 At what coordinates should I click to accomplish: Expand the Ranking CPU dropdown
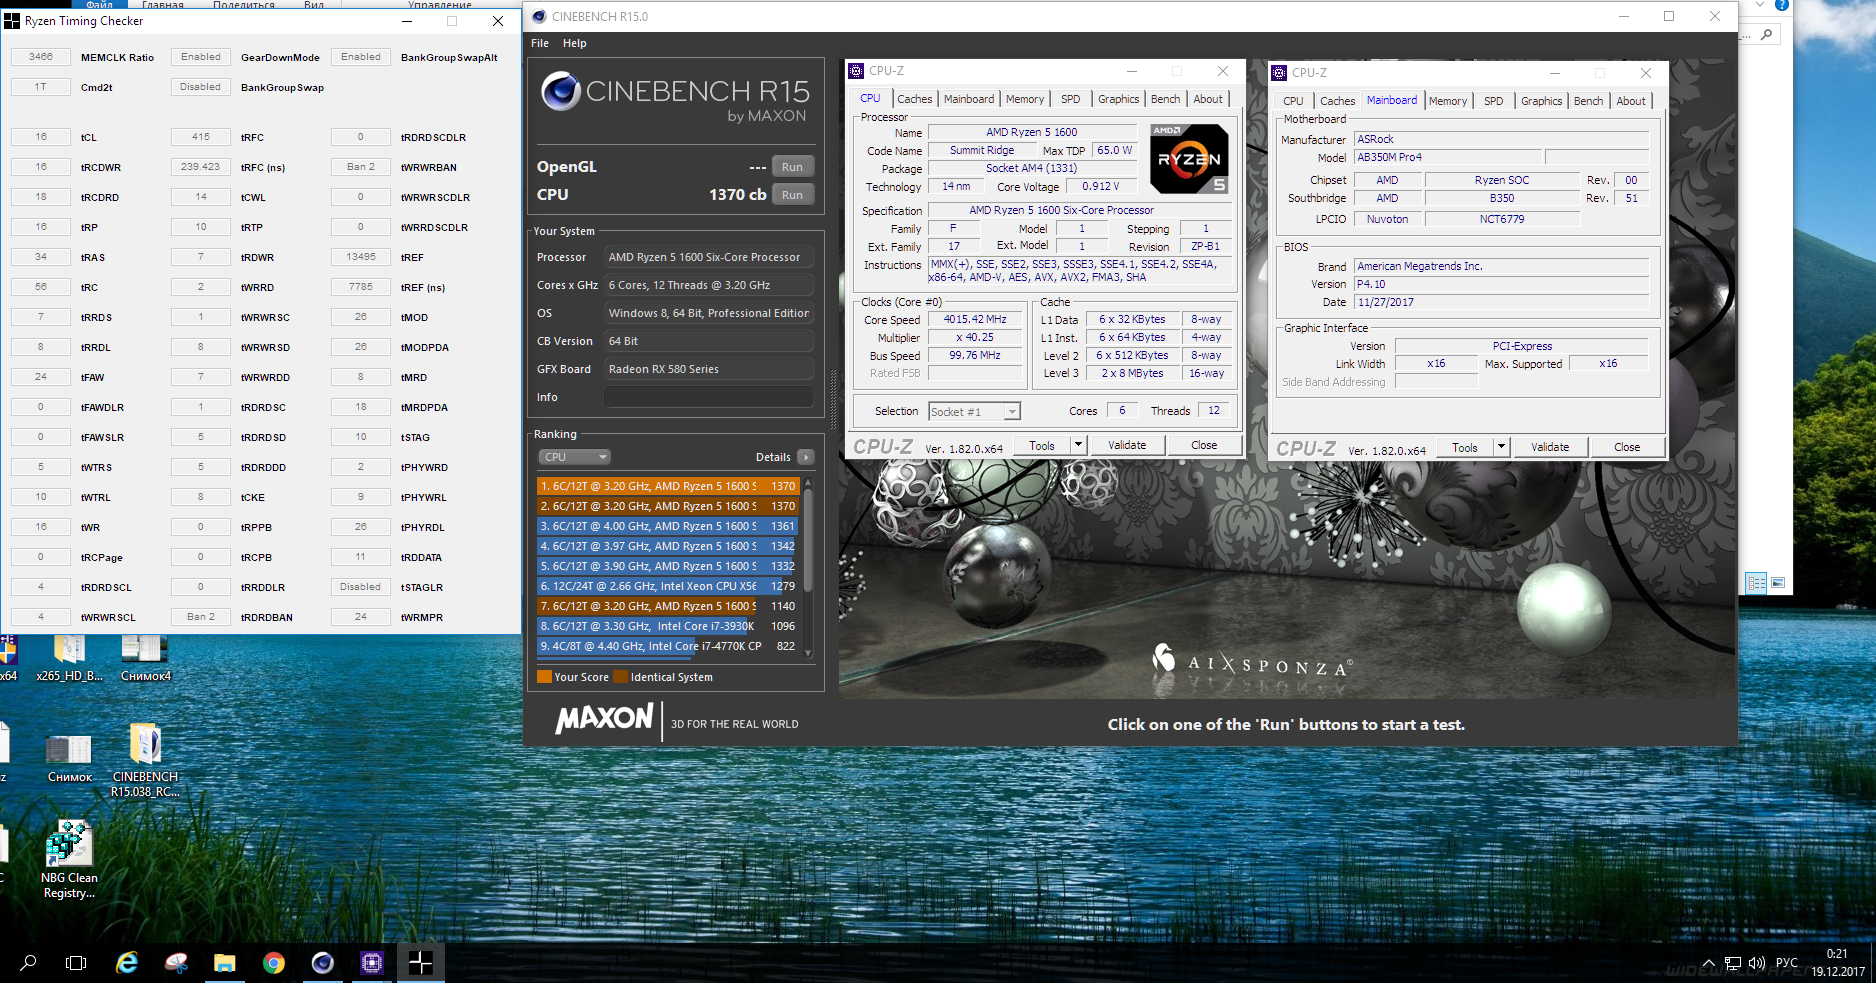pos(574,457)
